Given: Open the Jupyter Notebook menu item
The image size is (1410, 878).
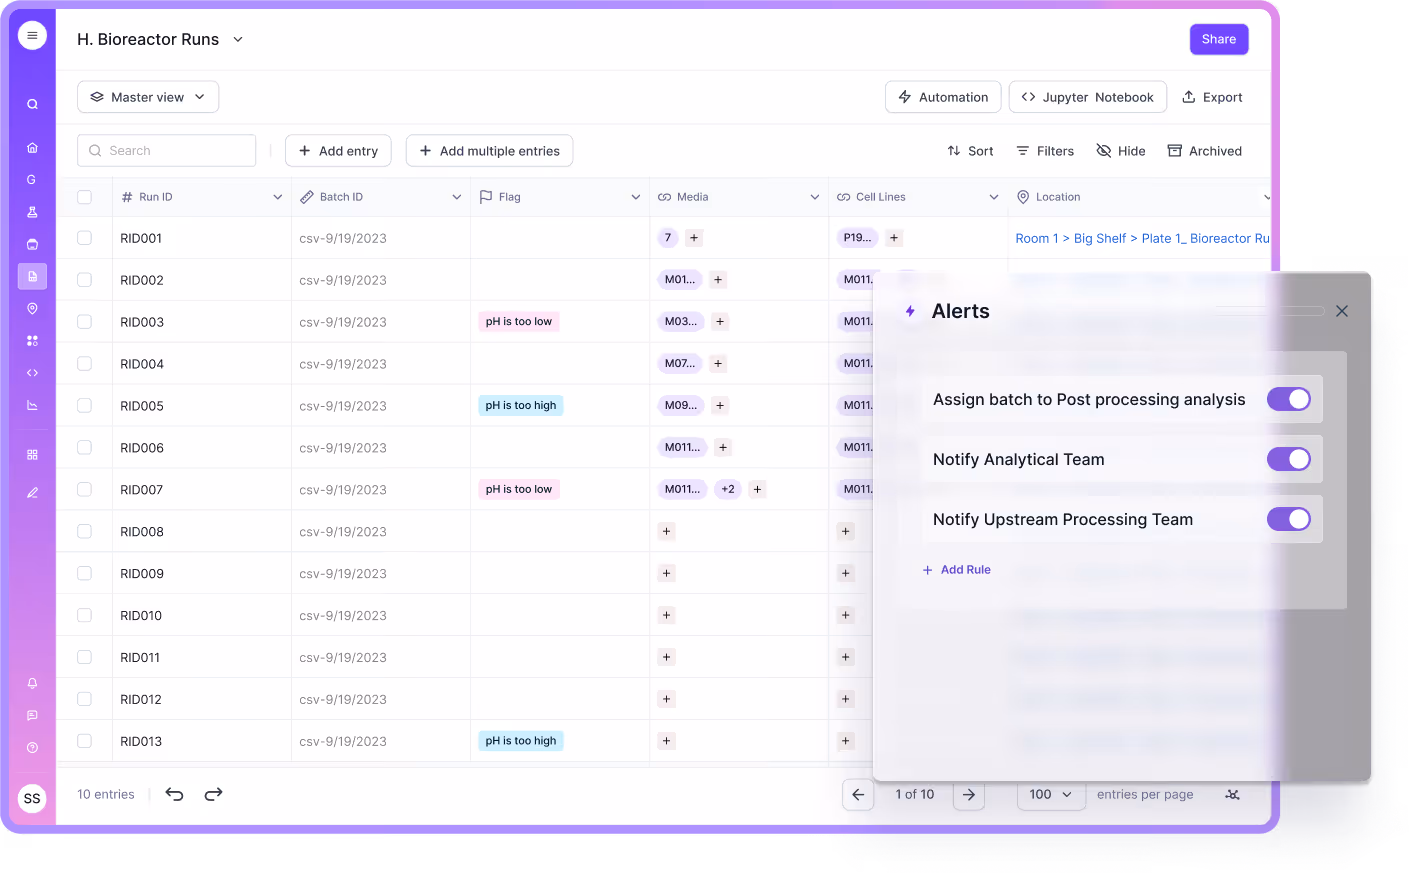Looking at the screenshot, I should [1087, 96].
